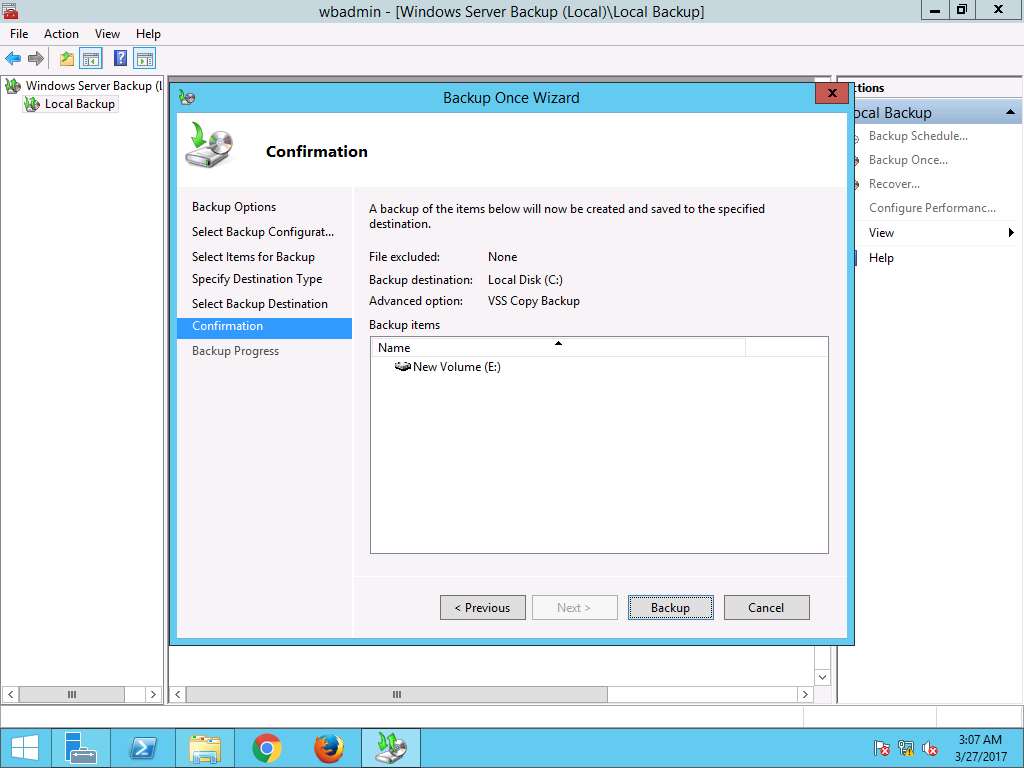Click the Back arrow toolbar icon
1024x768 pixels.
(13, 59)
